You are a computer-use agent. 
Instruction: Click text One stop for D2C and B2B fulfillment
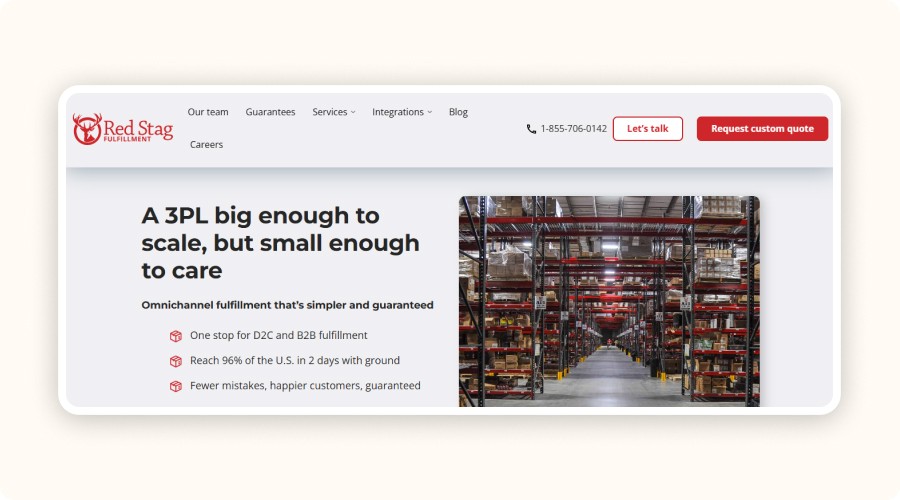tap(278, 335)
